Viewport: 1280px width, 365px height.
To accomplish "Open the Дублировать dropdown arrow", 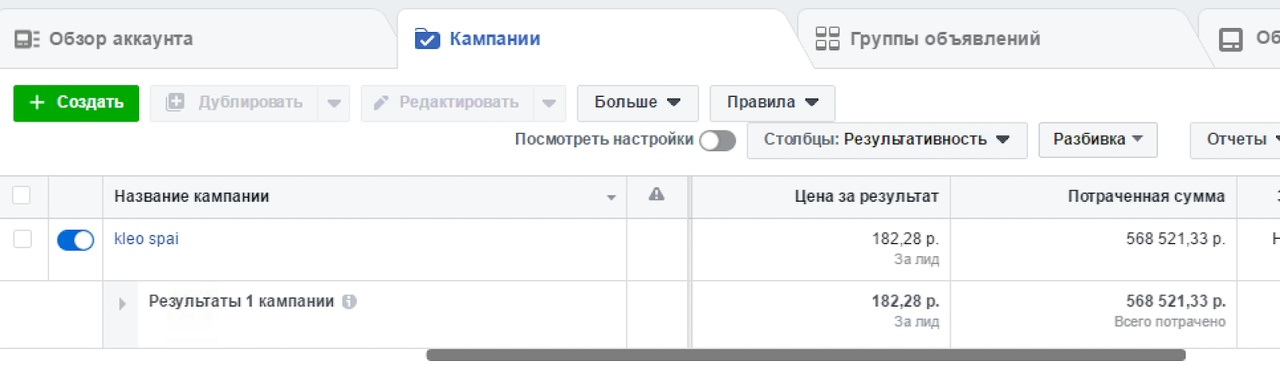I will (334, 103).
